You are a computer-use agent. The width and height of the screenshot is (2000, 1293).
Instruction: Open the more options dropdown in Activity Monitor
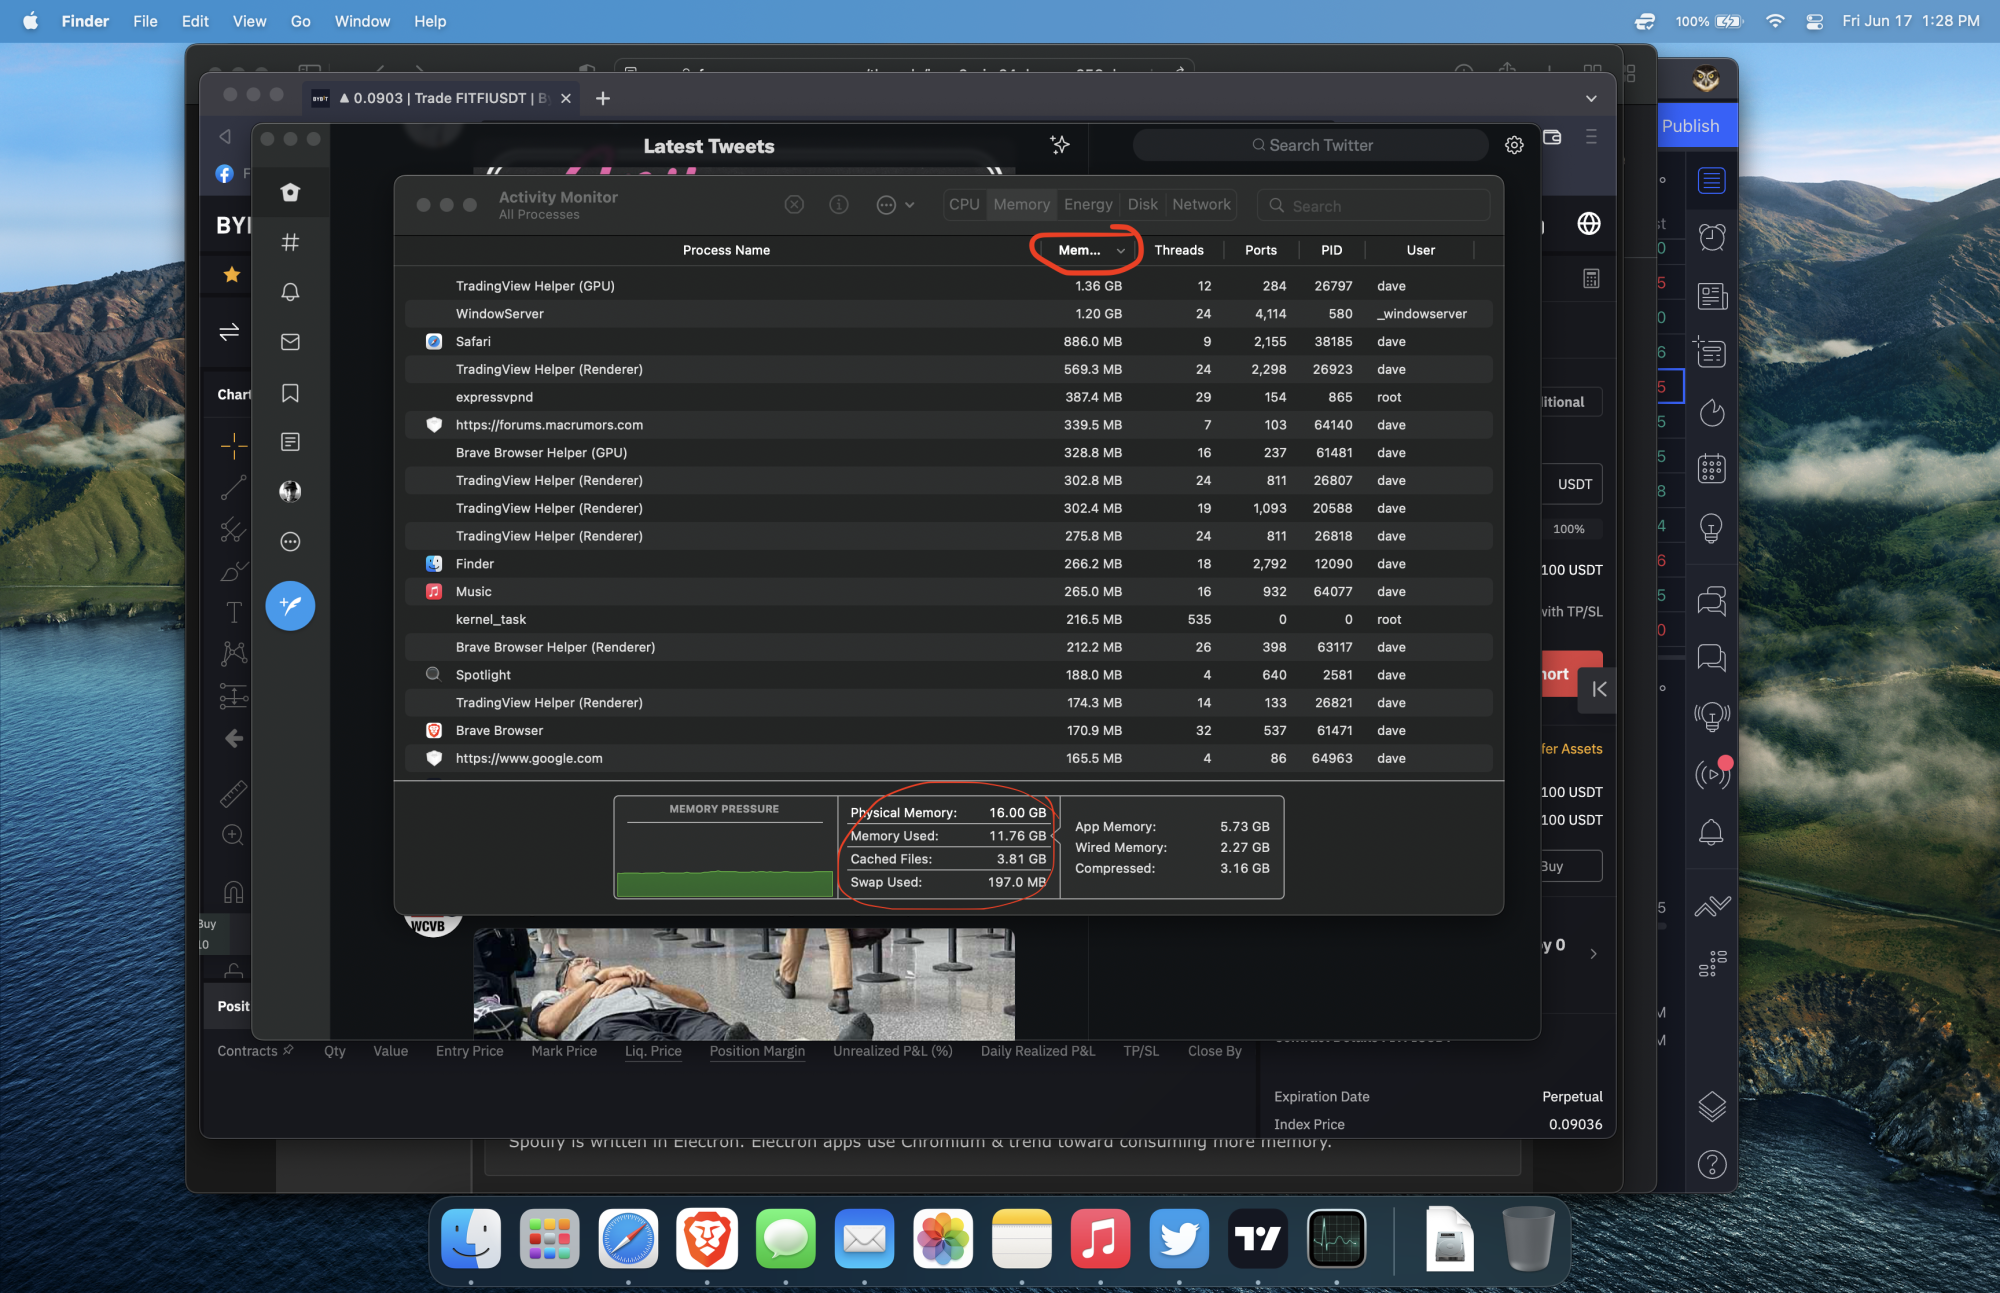point(895,205)
